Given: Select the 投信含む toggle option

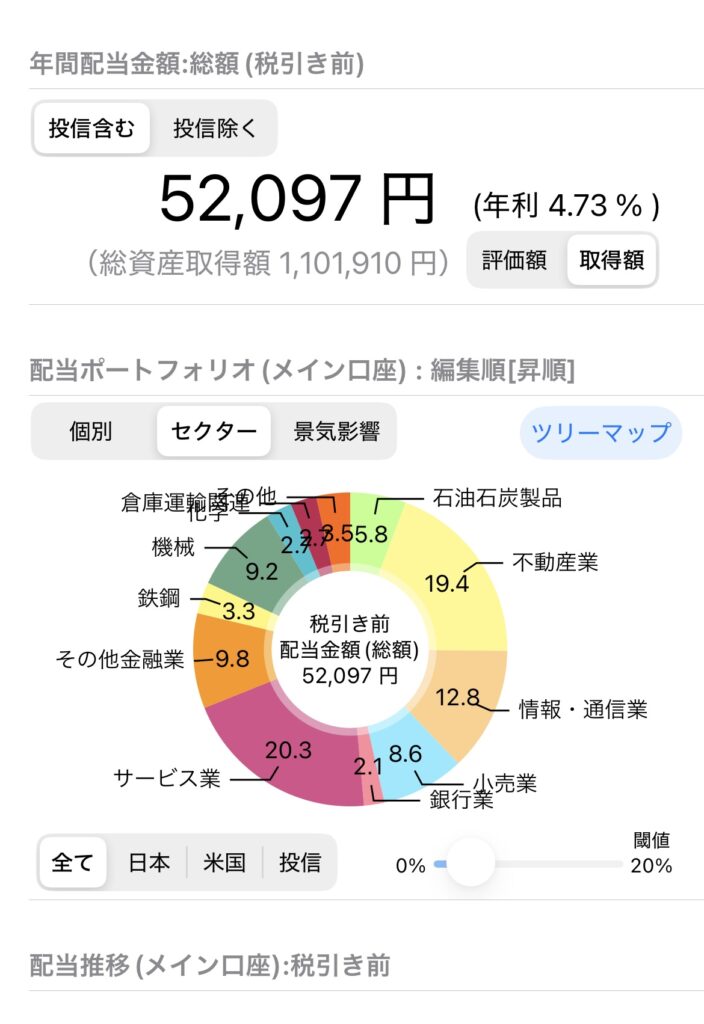Looking at the screenshot, I should [x=91, y=129].
